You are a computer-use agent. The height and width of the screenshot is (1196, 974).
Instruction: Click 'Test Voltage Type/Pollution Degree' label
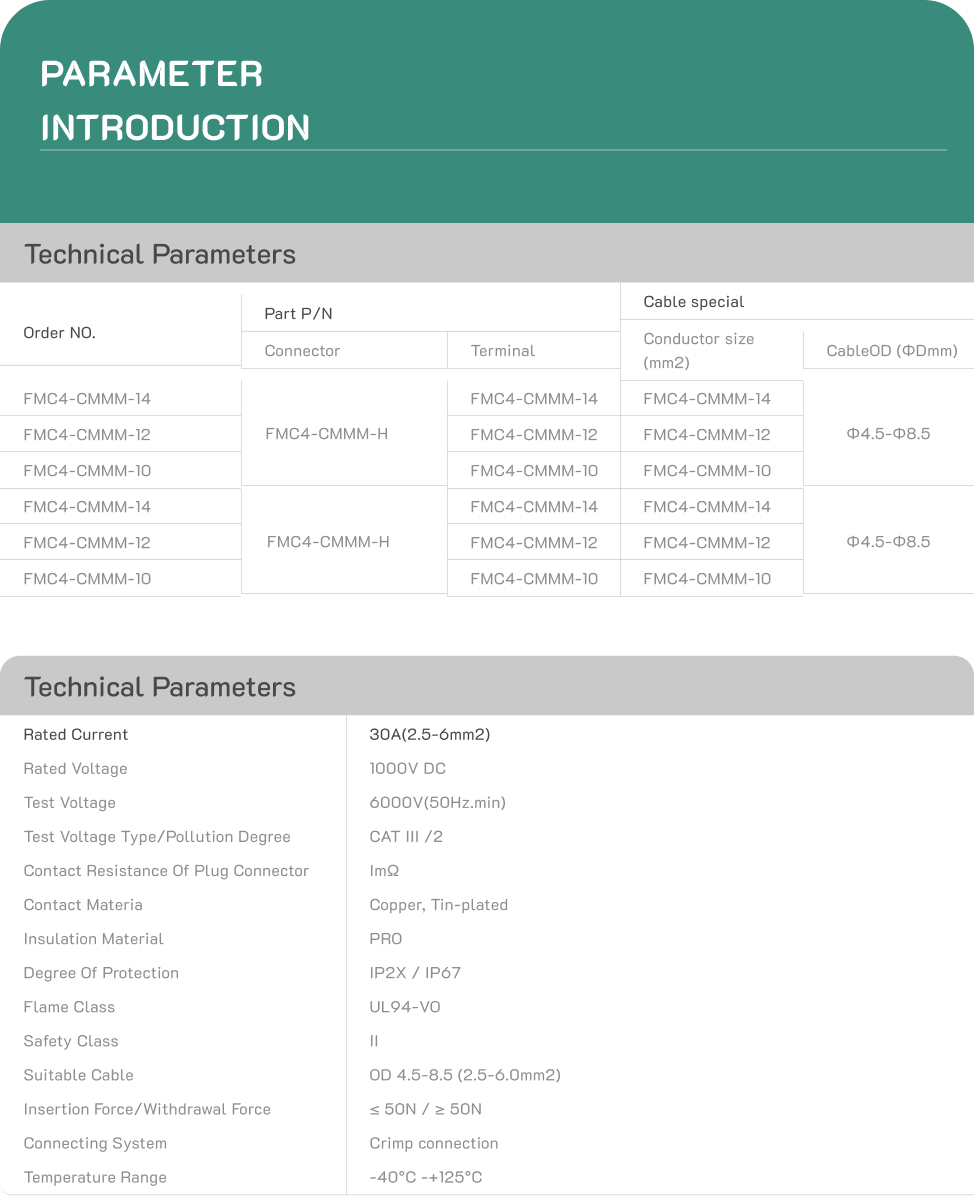click(156, 837)
